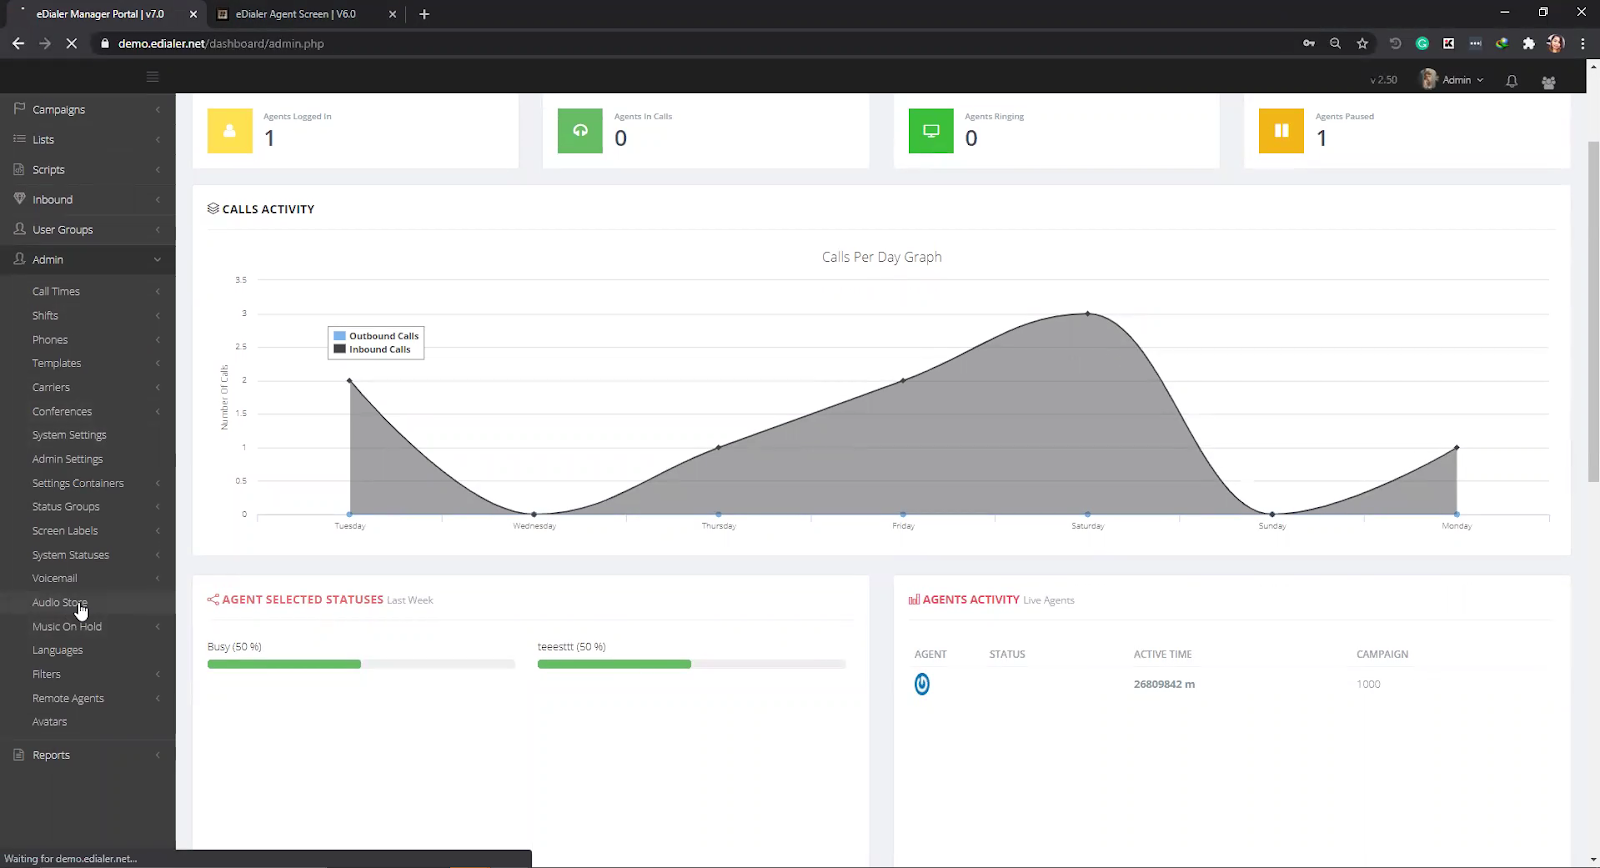Expand the Campaigns sidebar menu

pyautogui.click(x=88, y=109)
